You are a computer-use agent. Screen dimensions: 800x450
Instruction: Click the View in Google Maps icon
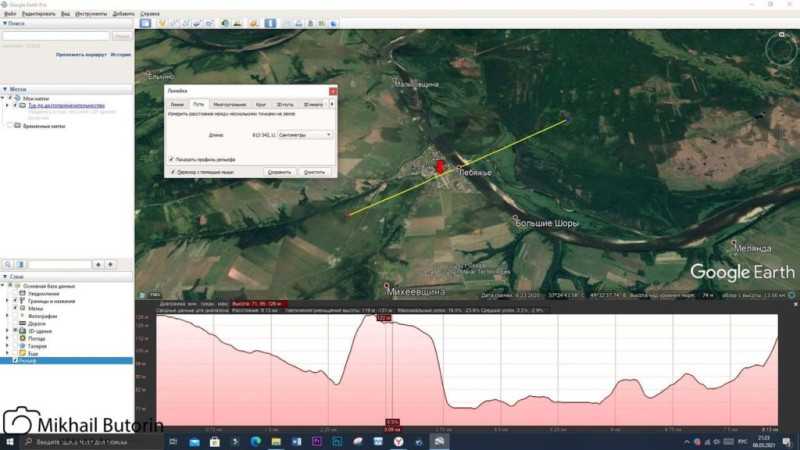321,23
